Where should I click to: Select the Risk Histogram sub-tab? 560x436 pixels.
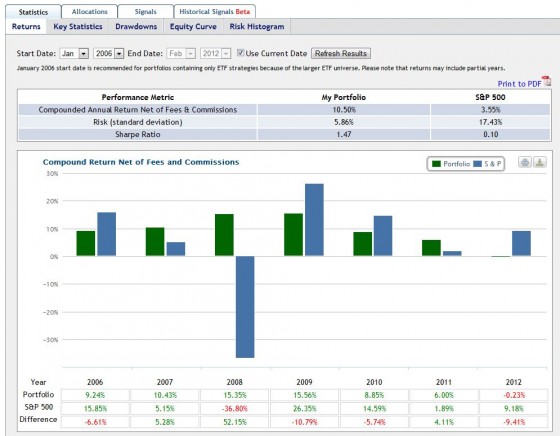coord(257,27)
